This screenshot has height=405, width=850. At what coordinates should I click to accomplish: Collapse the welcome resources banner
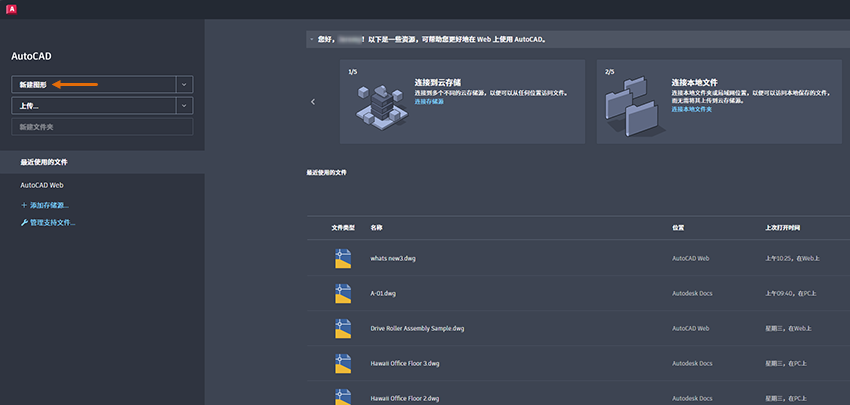coord(312,40)
